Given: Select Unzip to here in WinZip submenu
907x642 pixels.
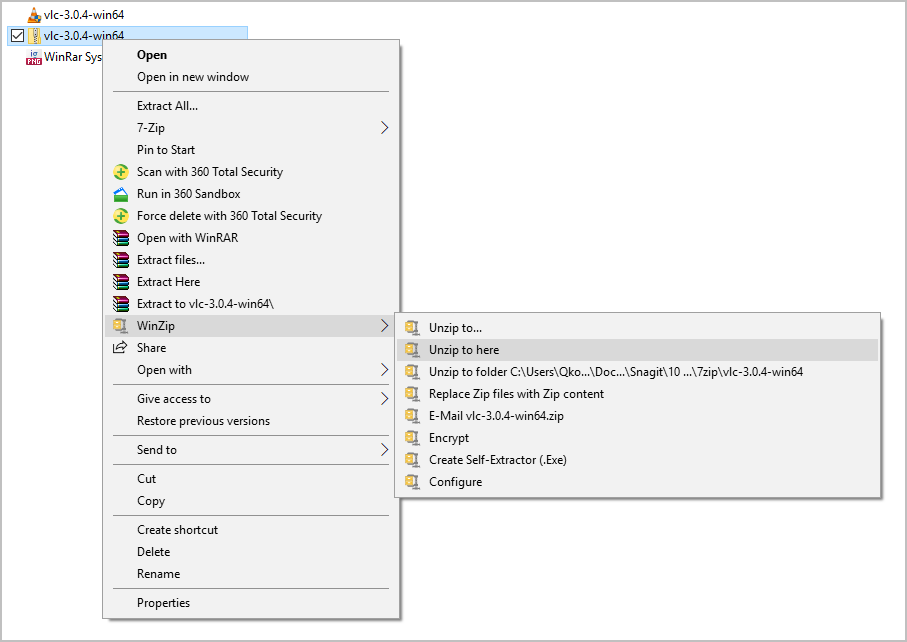Looking at the screenshot, I should click(x=464, y=350).
